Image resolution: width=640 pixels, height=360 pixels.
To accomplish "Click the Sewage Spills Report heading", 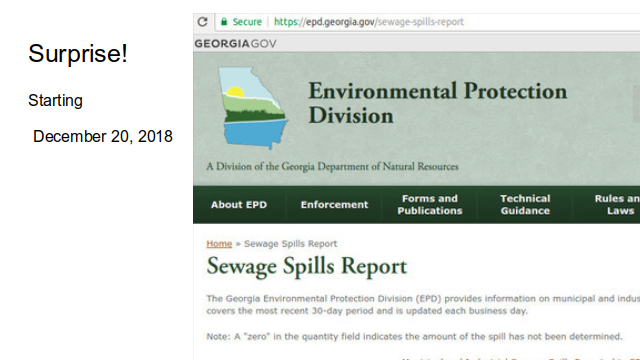I will point(307,266).
